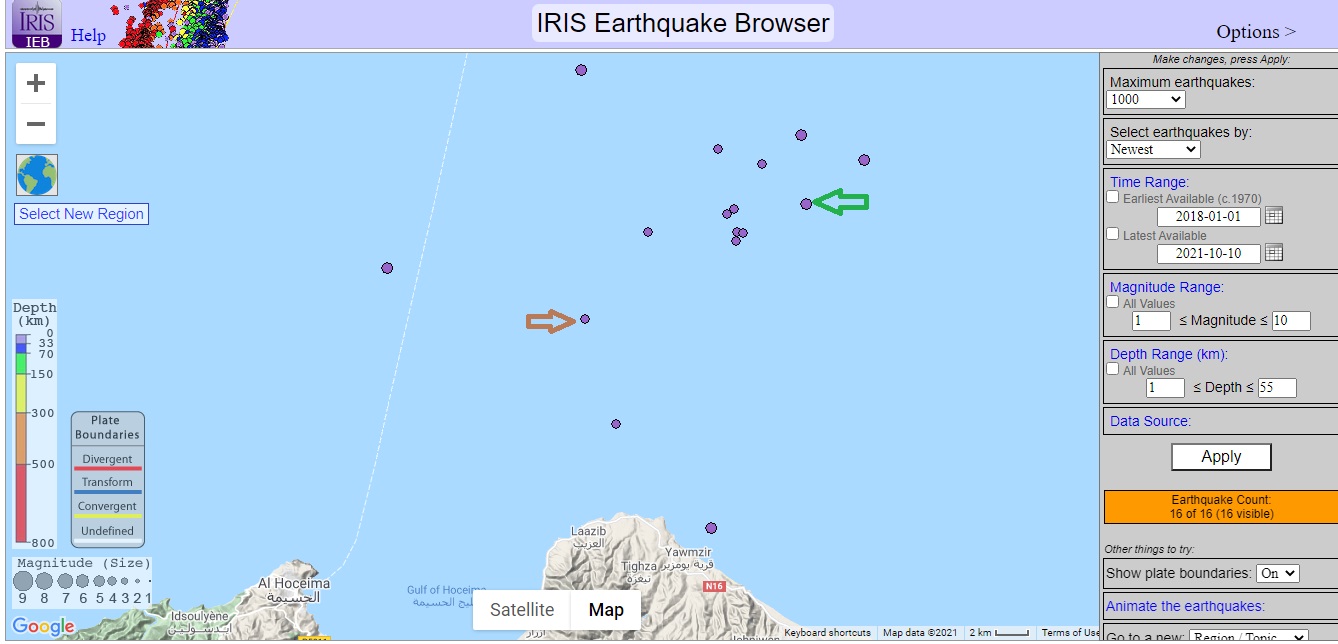Viewport: 1338px width, 644px height.
Task: Switch map to Satellite view
Action: (x=522, y=610)
